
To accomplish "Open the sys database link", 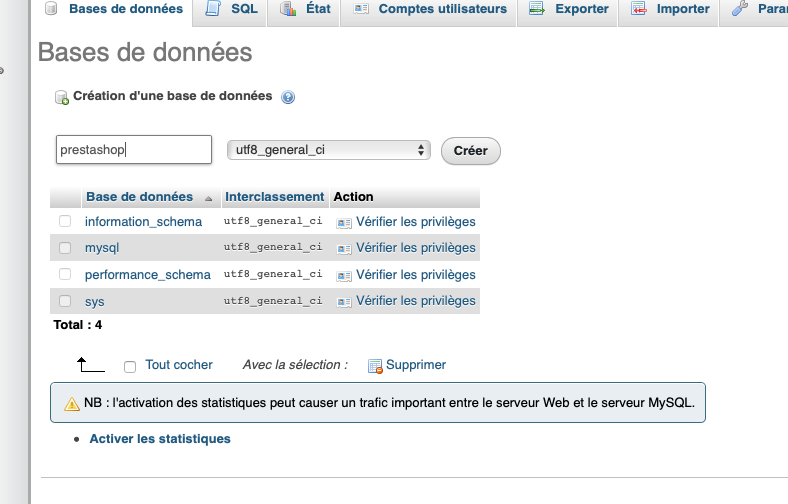I will click(94, 301).
